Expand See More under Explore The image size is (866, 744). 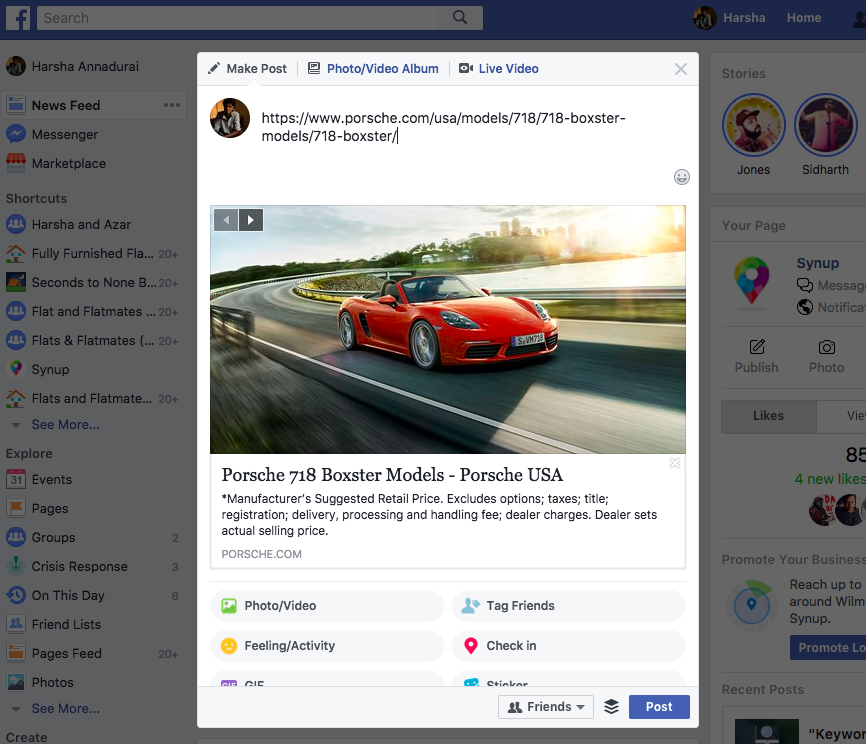(65, 708)
